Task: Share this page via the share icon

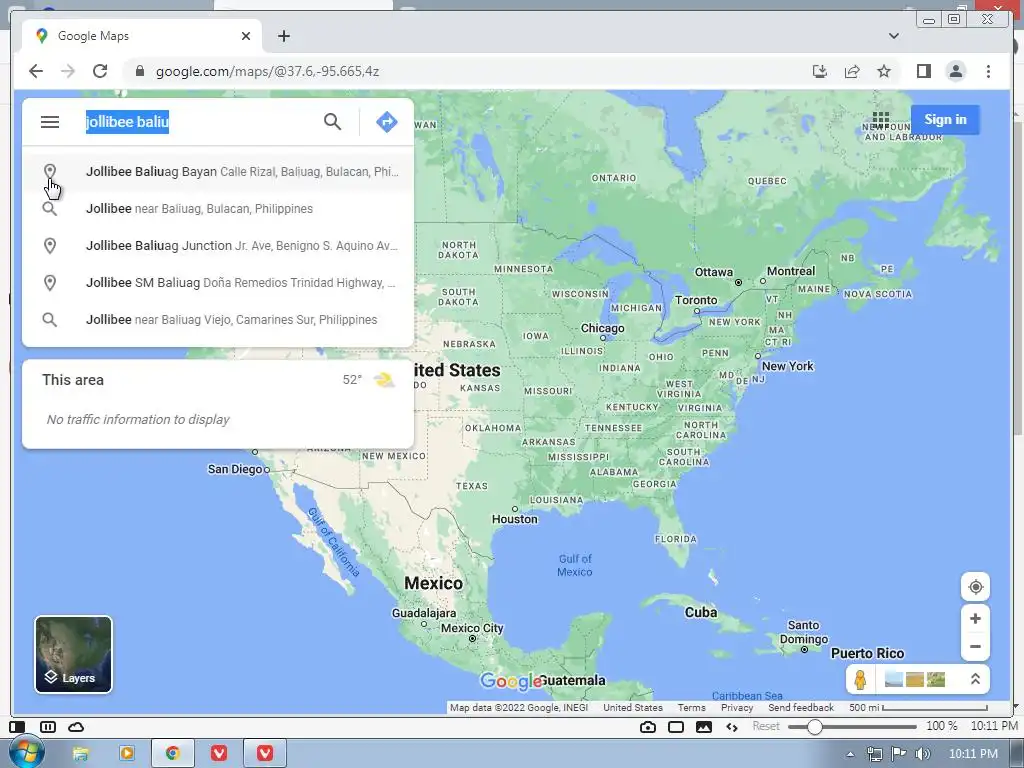Action: click(x=852, y=71)
